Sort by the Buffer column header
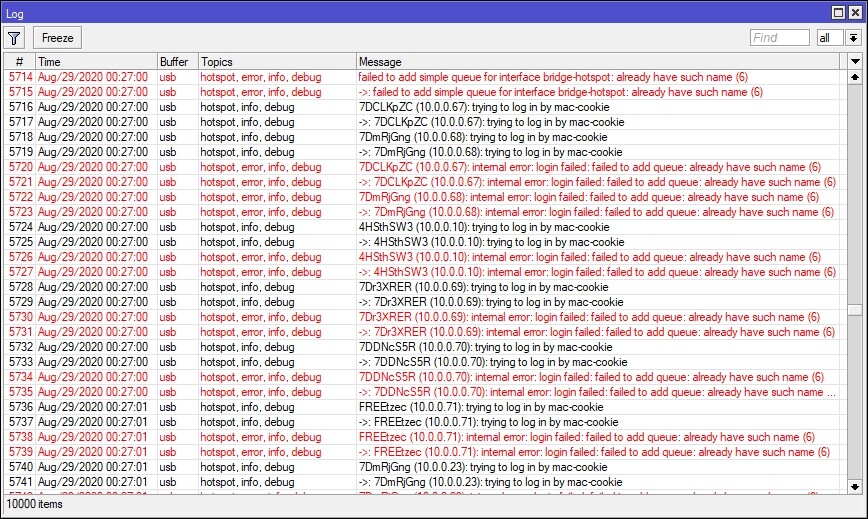 [x=178, y=61]
